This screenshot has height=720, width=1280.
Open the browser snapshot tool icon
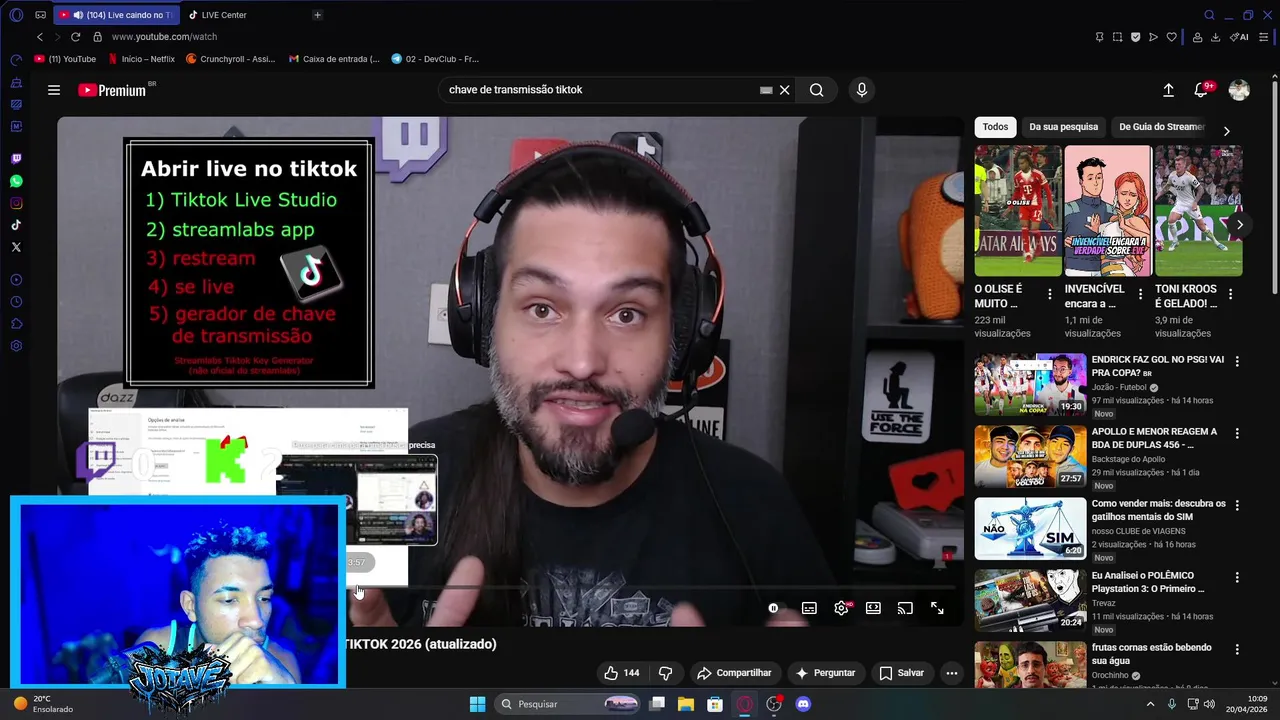(1117, 37)
